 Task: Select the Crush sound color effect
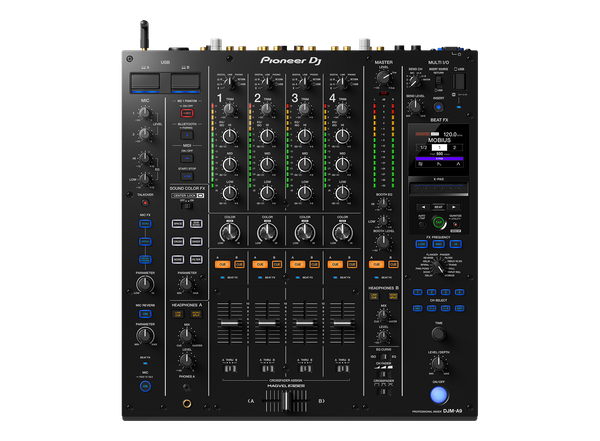coord(178,242)
